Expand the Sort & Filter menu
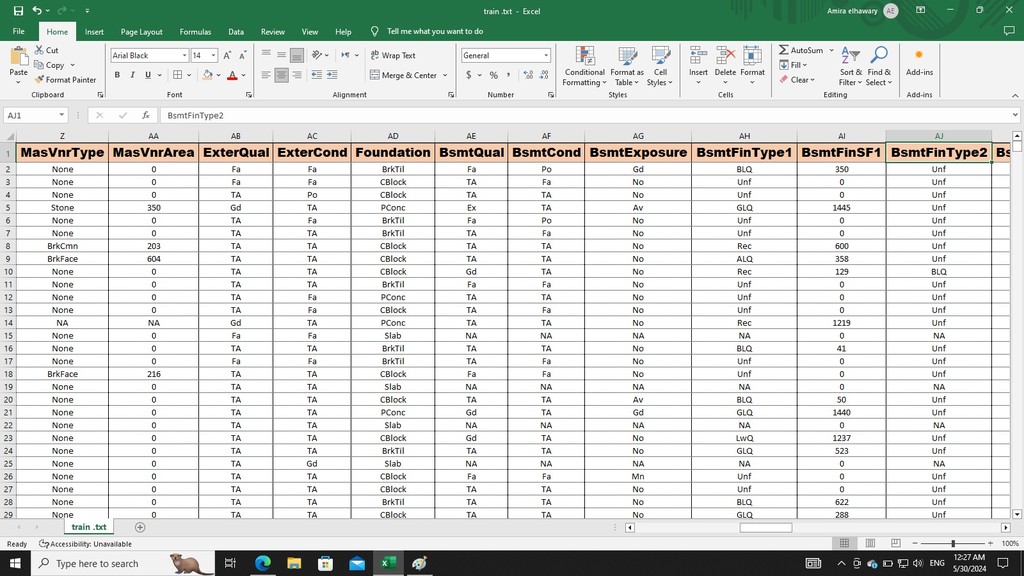The image size is (1024, 576). coord(850,66)
